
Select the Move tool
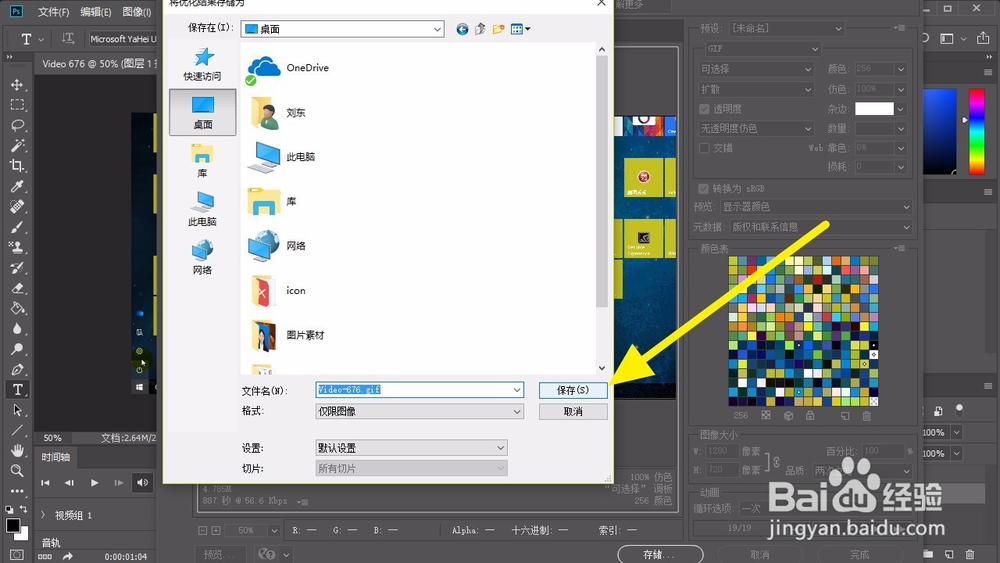[x=17, y=84]
